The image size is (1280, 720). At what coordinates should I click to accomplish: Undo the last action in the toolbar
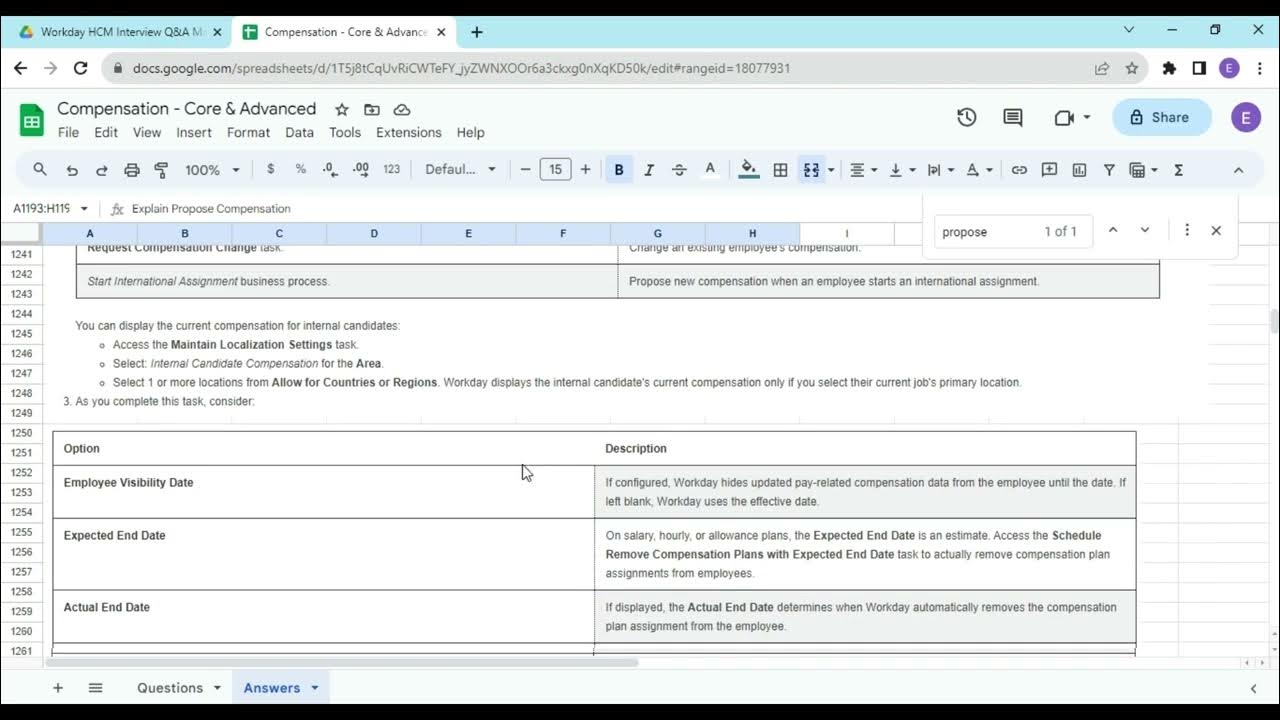coord(71,170)
